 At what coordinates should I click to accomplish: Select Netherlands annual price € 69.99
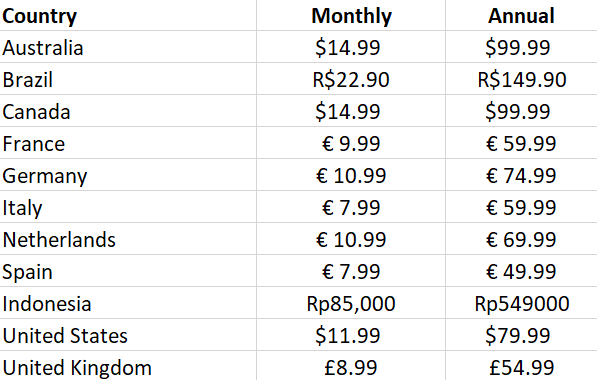click(x=521, y=239)
